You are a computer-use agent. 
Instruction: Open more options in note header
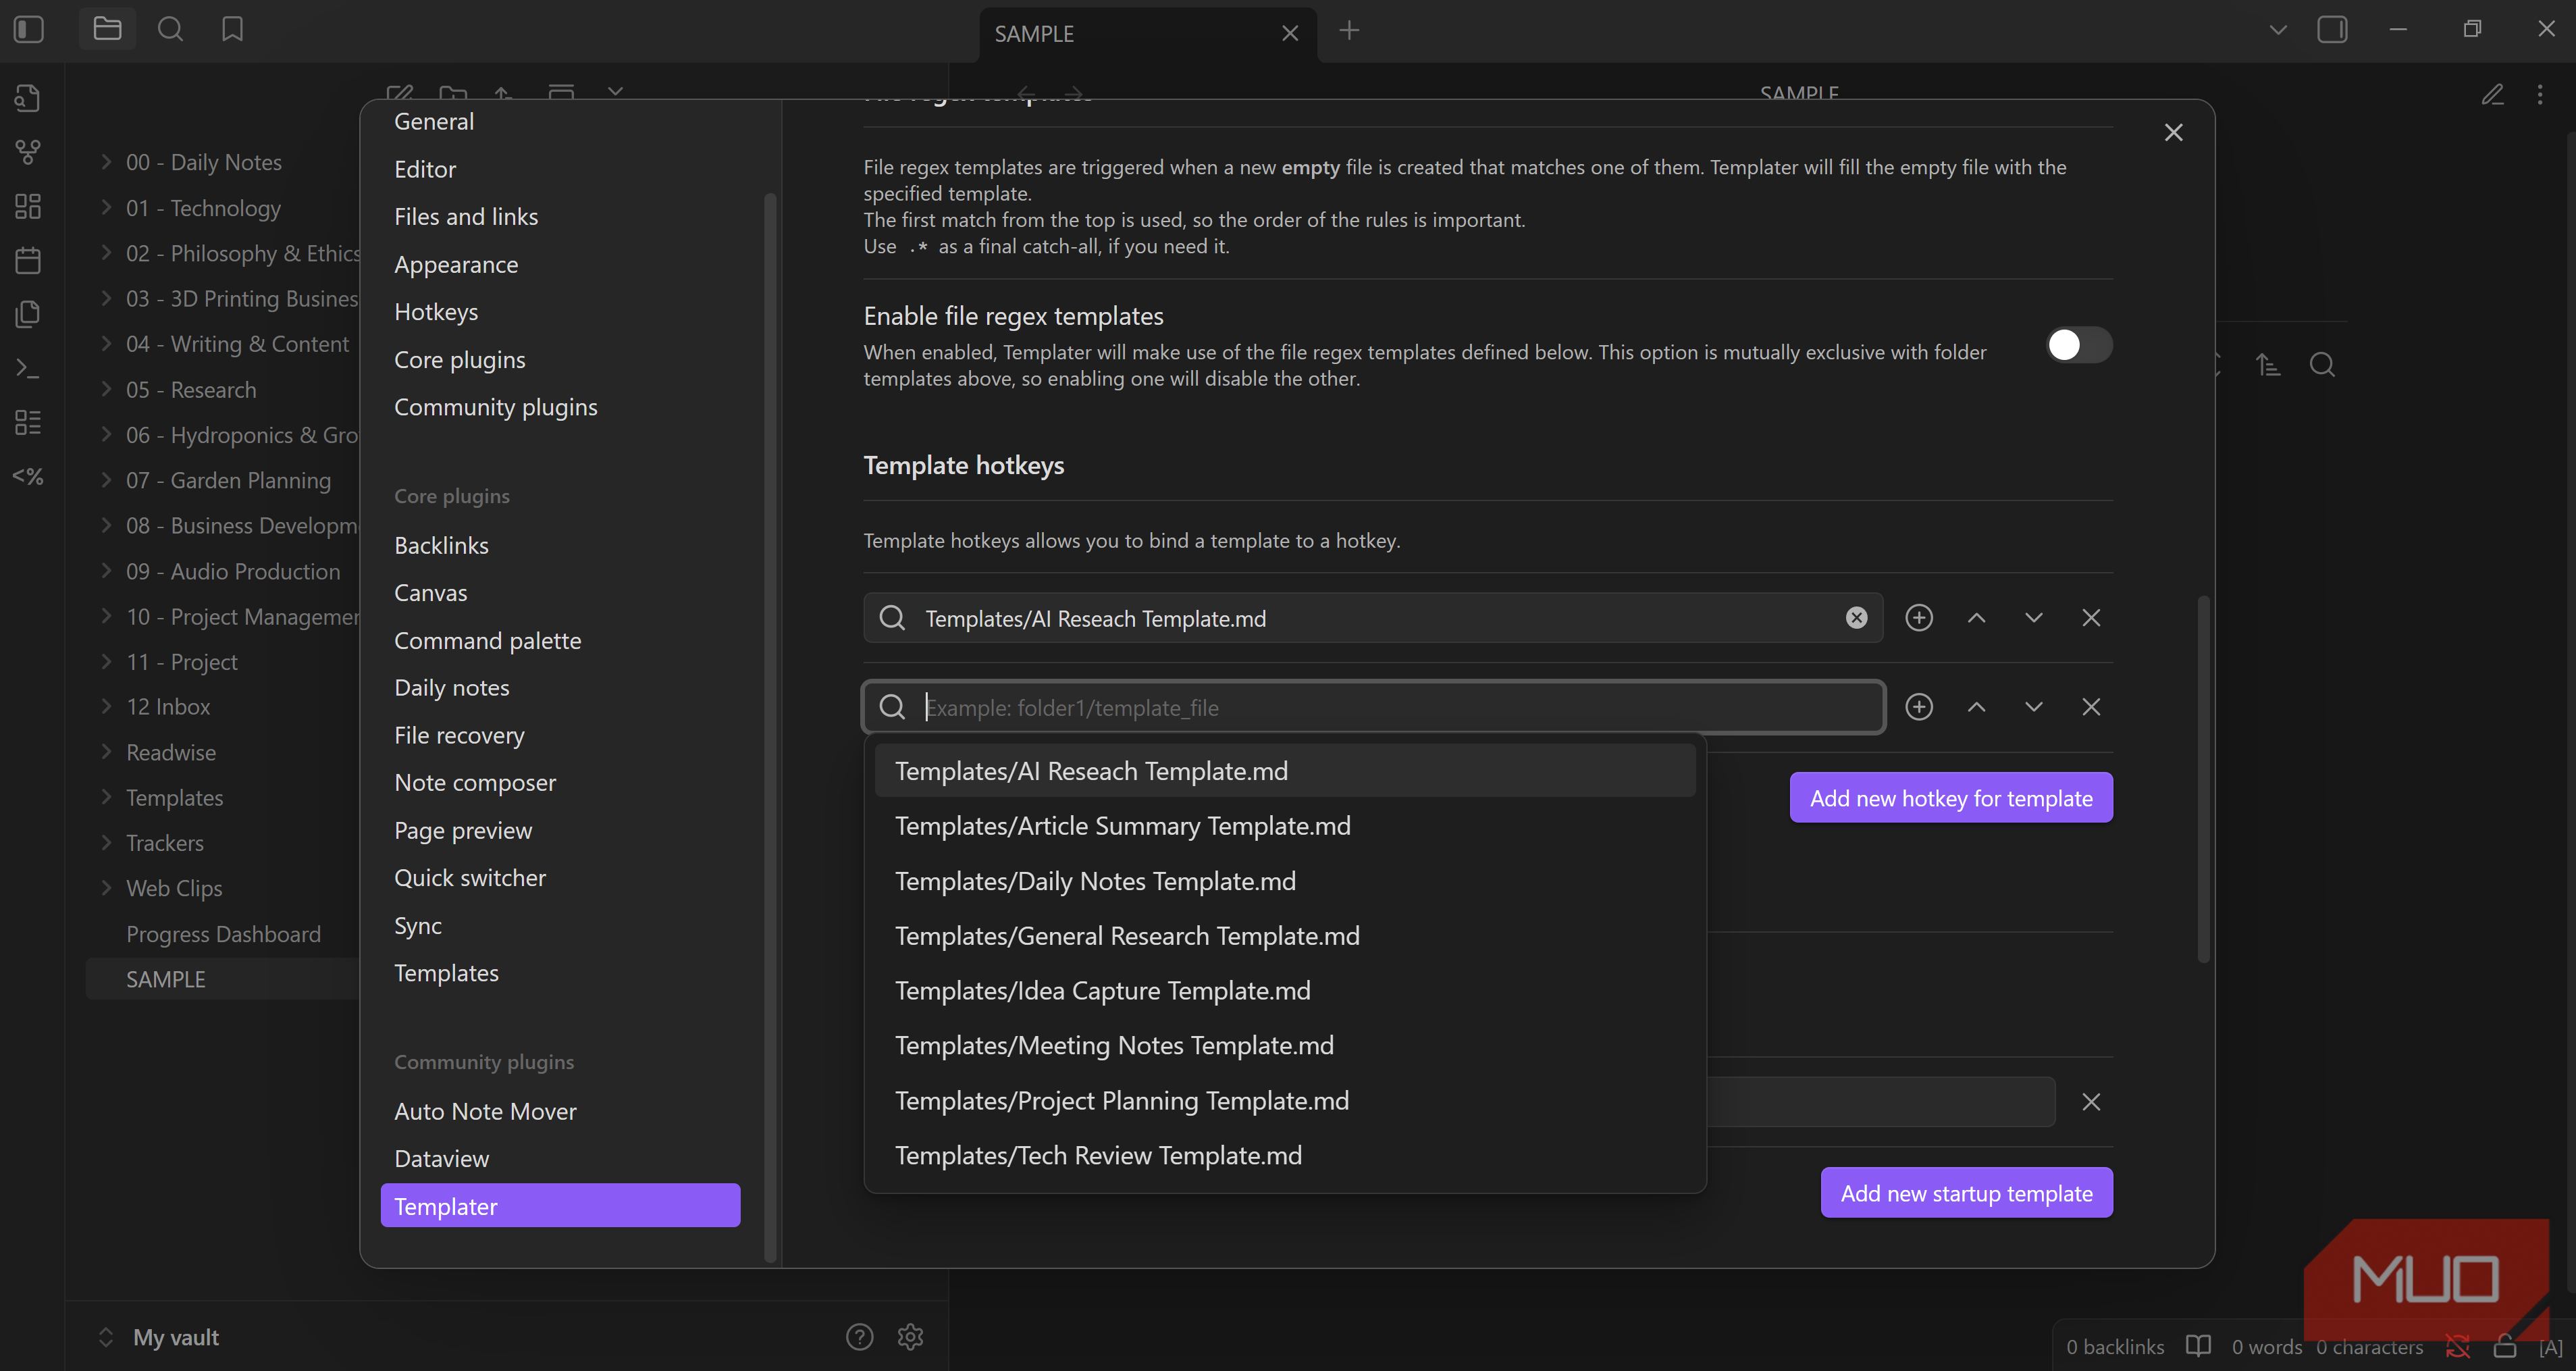[x=2540, y=95]
